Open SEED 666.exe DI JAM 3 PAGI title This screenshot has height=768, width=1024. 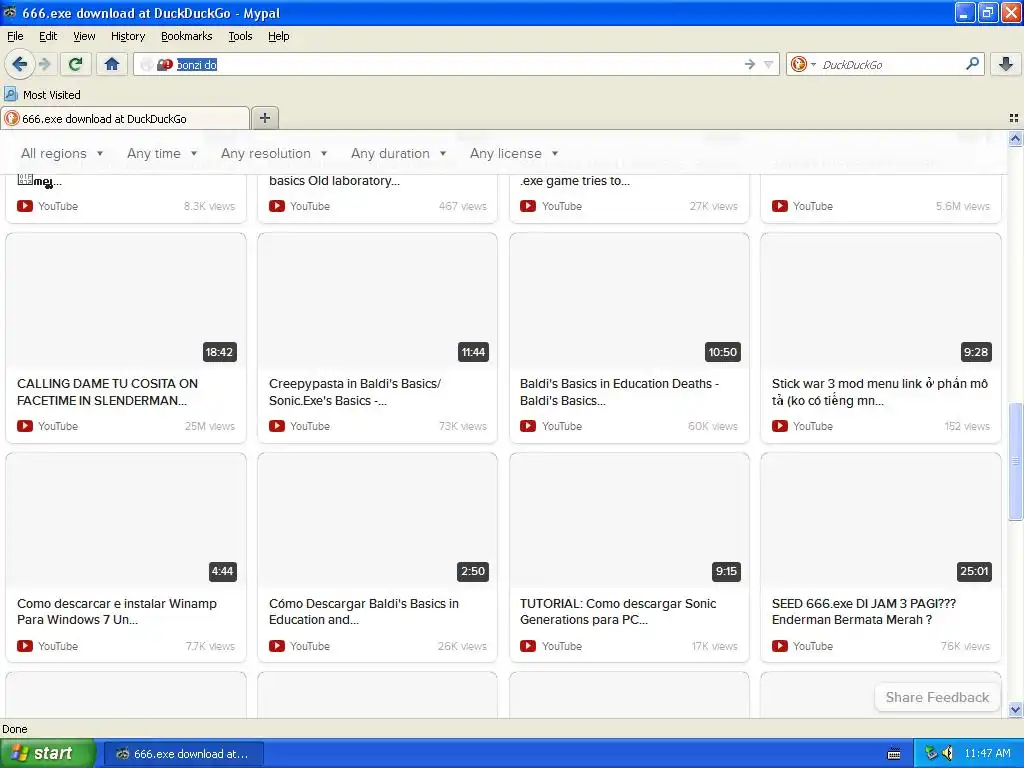tap(863, 611)
